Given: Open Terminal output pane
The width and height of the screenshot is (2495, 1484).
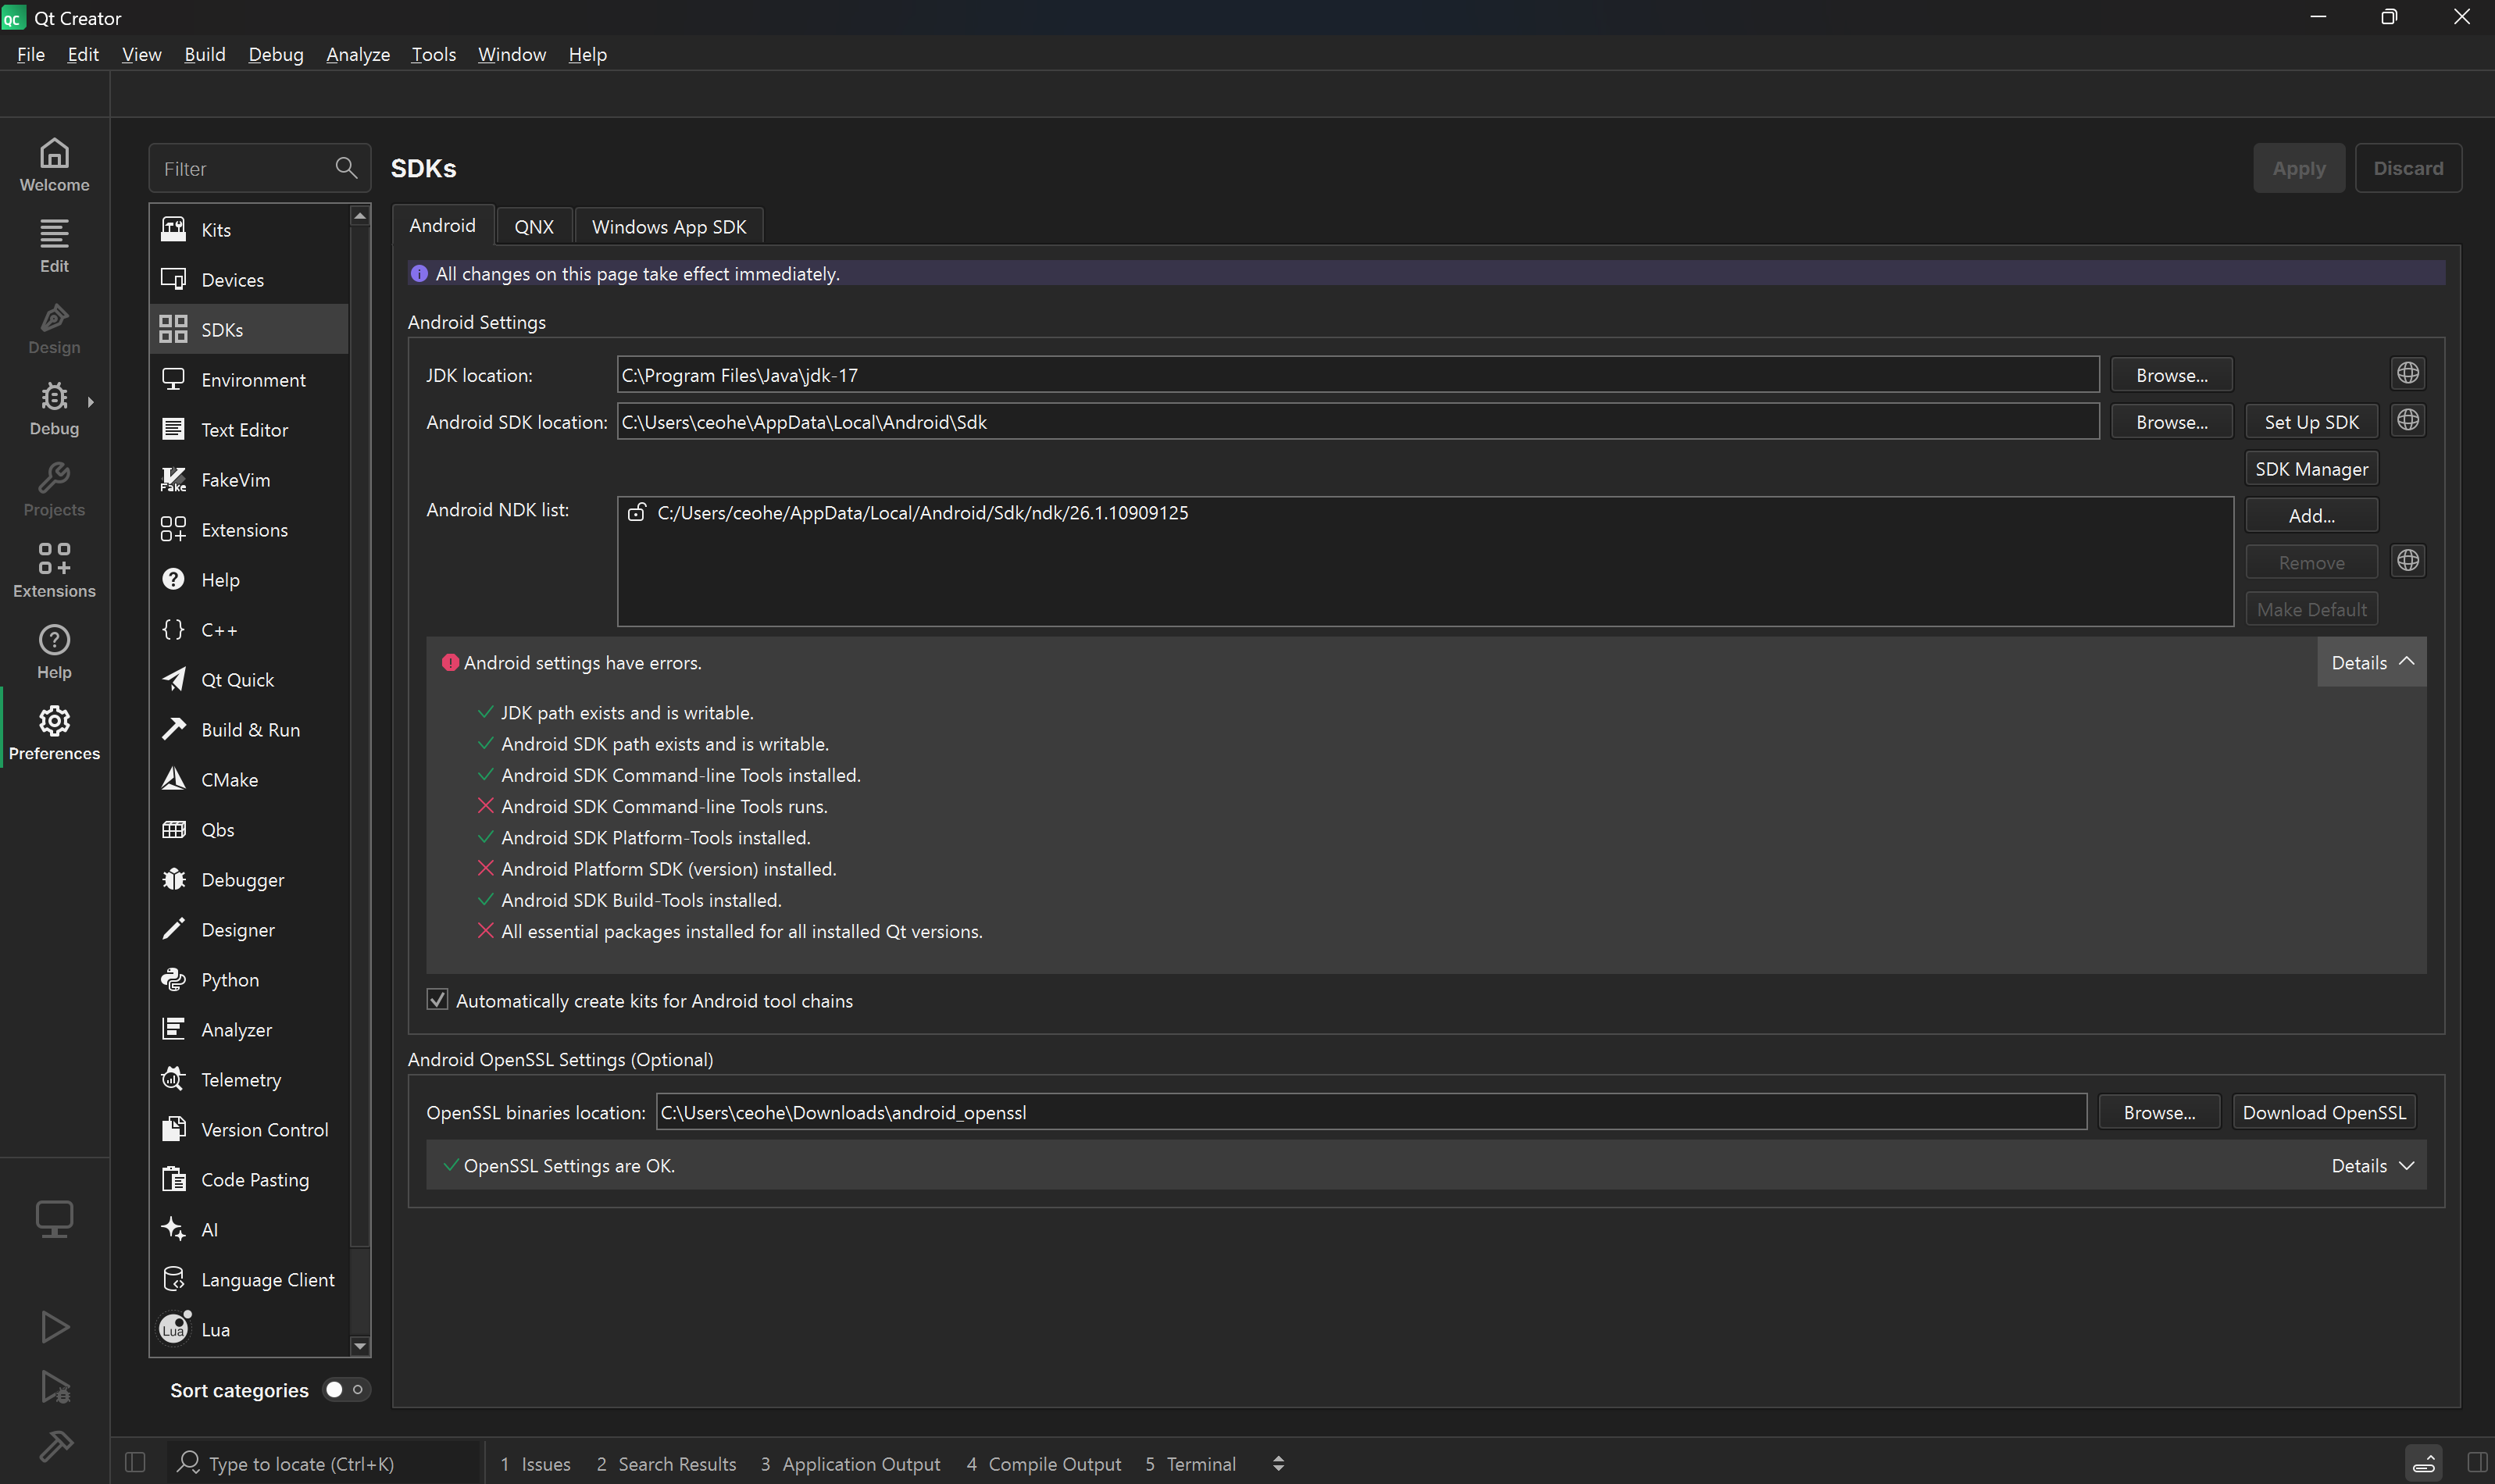Looking at the screenshot, I should [1190, 1463].
